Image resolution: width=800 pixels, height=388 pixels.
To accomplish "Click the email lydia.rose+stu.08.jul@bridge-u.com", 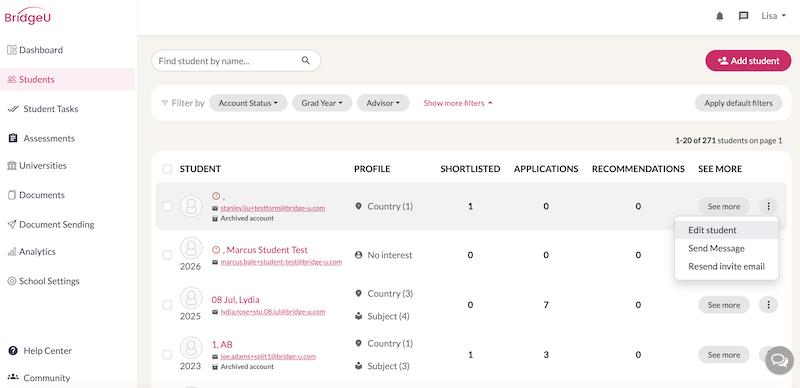I will tap(272, 311).
